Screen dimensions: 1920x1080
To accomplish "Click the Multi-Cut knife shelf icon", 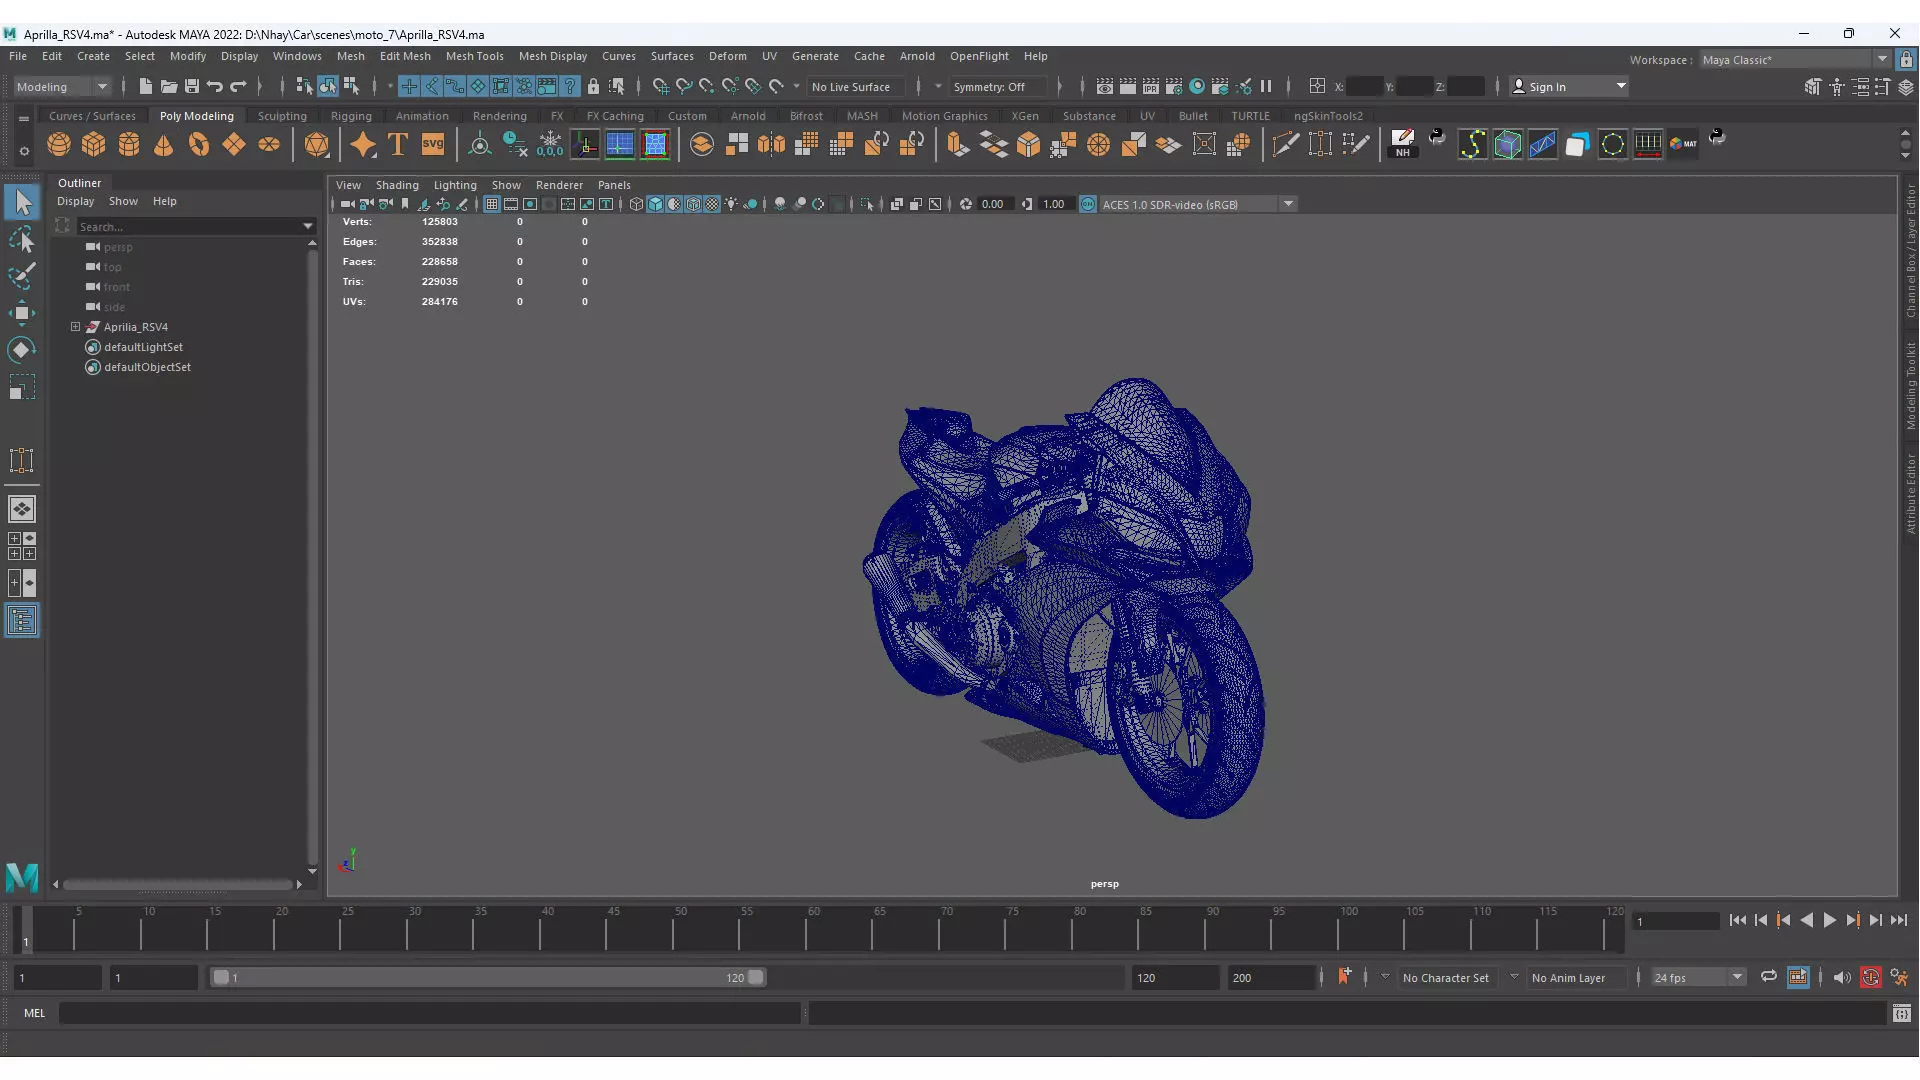I will click(1285, 145).
